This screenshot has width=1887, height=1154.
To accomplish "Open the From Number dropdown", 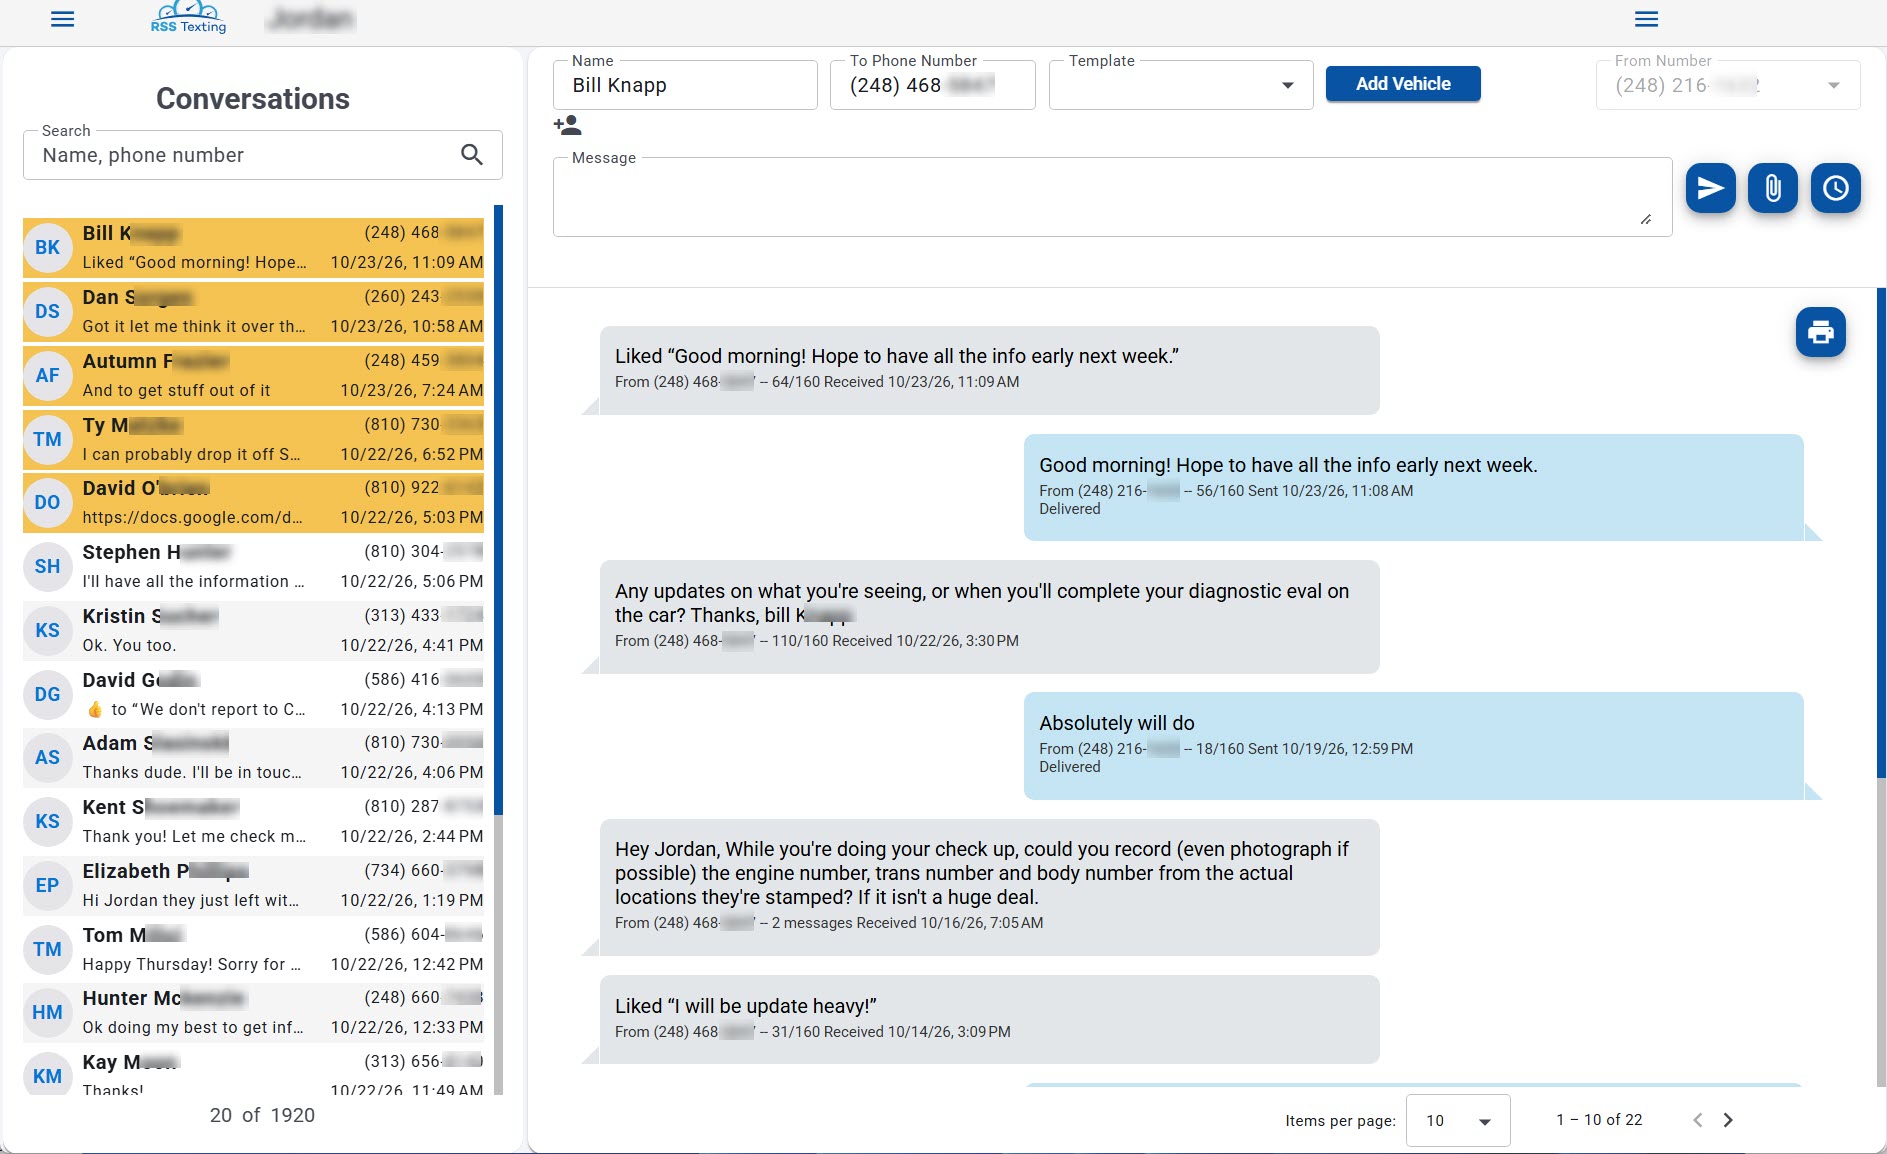I will point(1727,85).
